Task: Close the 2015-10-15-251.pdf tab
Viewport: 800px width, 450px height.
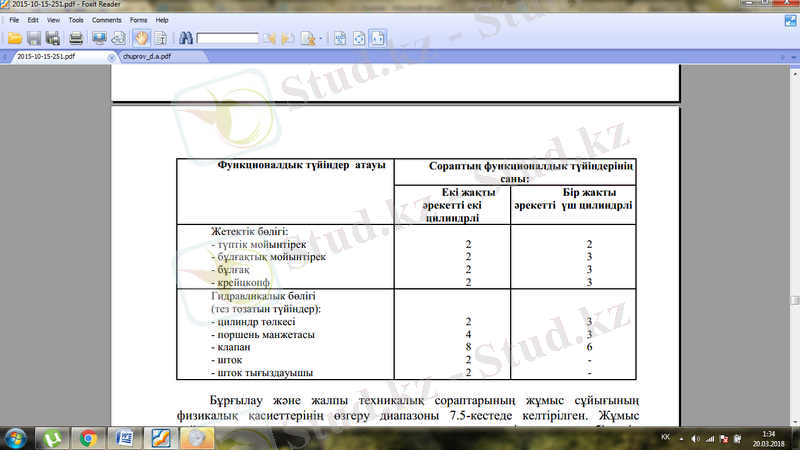Action: tap(111, 57)
